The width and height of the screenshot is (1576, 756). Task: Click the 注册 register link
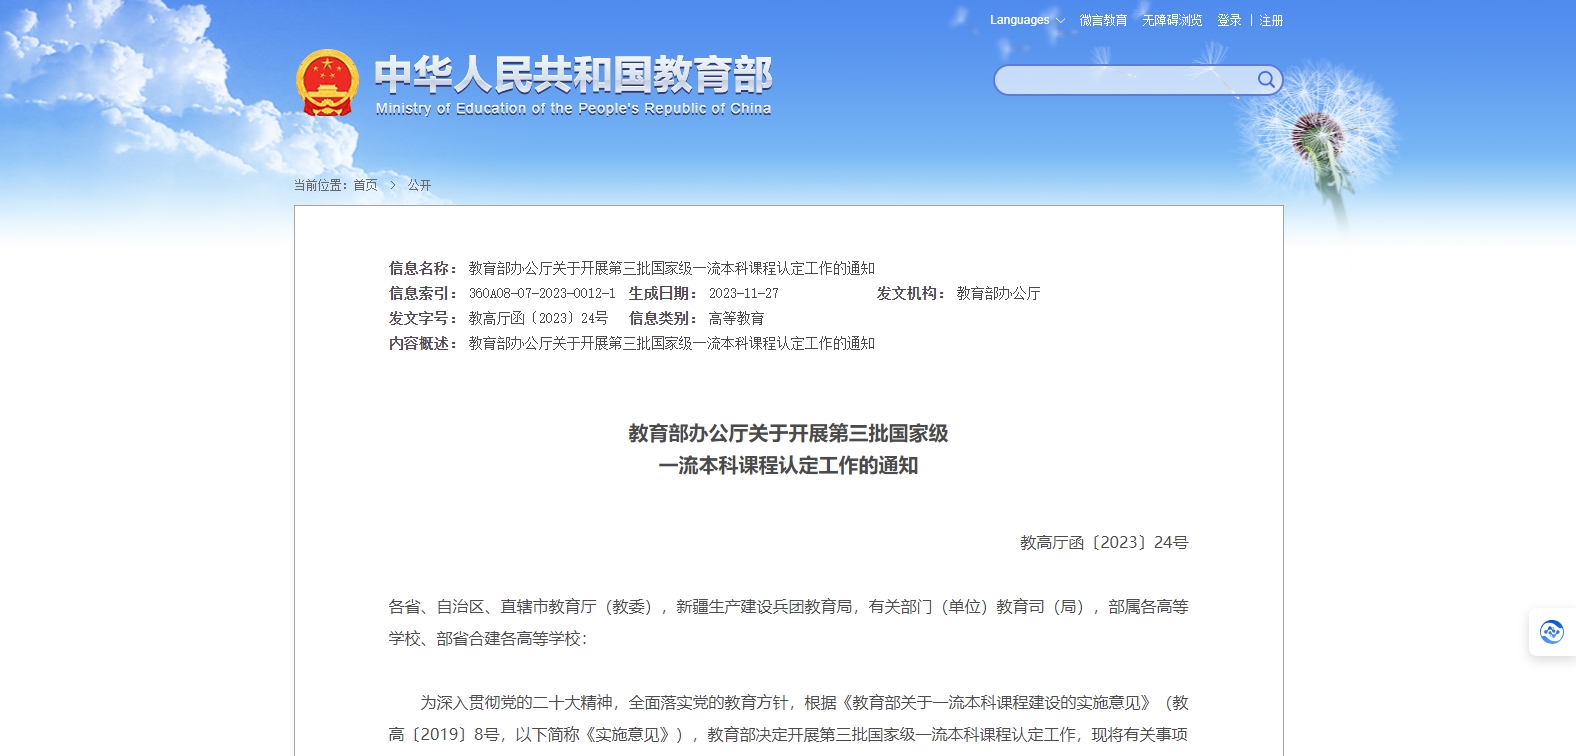tap(1271, 20)
